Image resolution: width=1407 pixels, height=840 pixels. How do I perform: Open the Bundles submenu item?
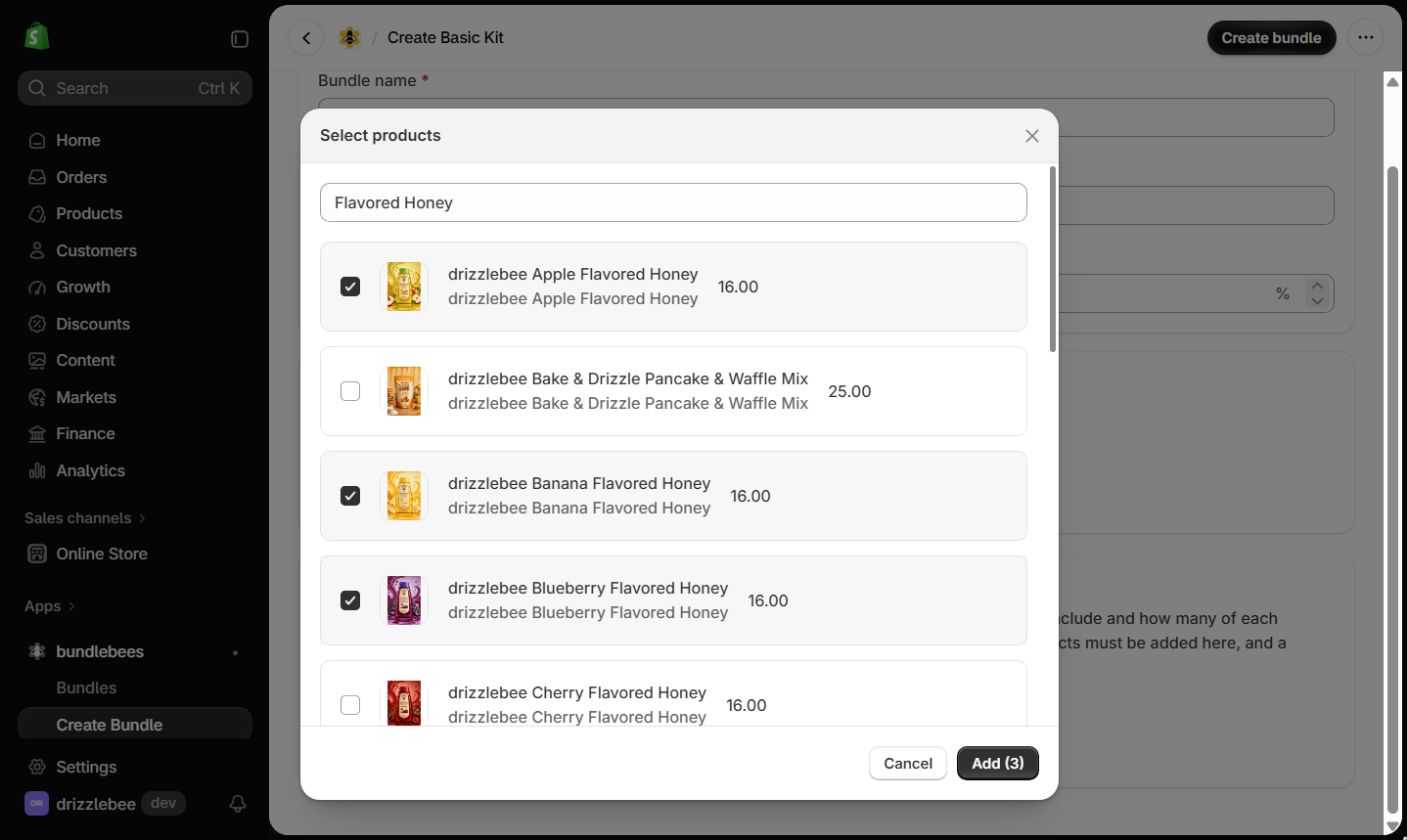[x=135, y=688]
